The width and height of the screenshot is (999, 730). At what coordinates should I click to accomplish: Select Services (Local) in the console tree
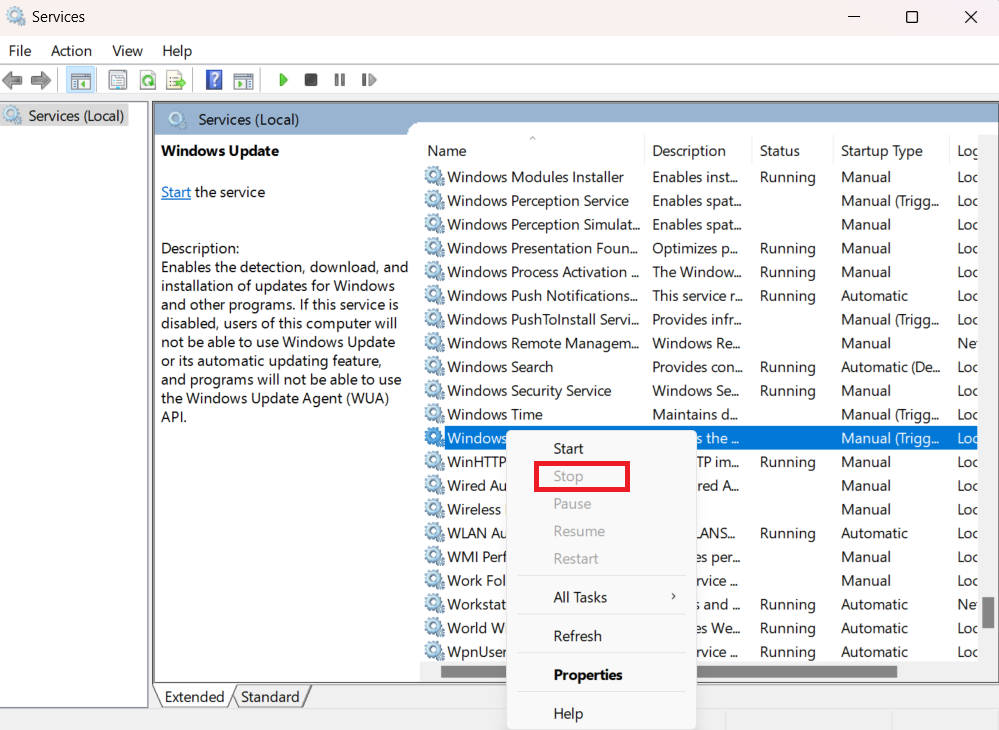point(76,116)
